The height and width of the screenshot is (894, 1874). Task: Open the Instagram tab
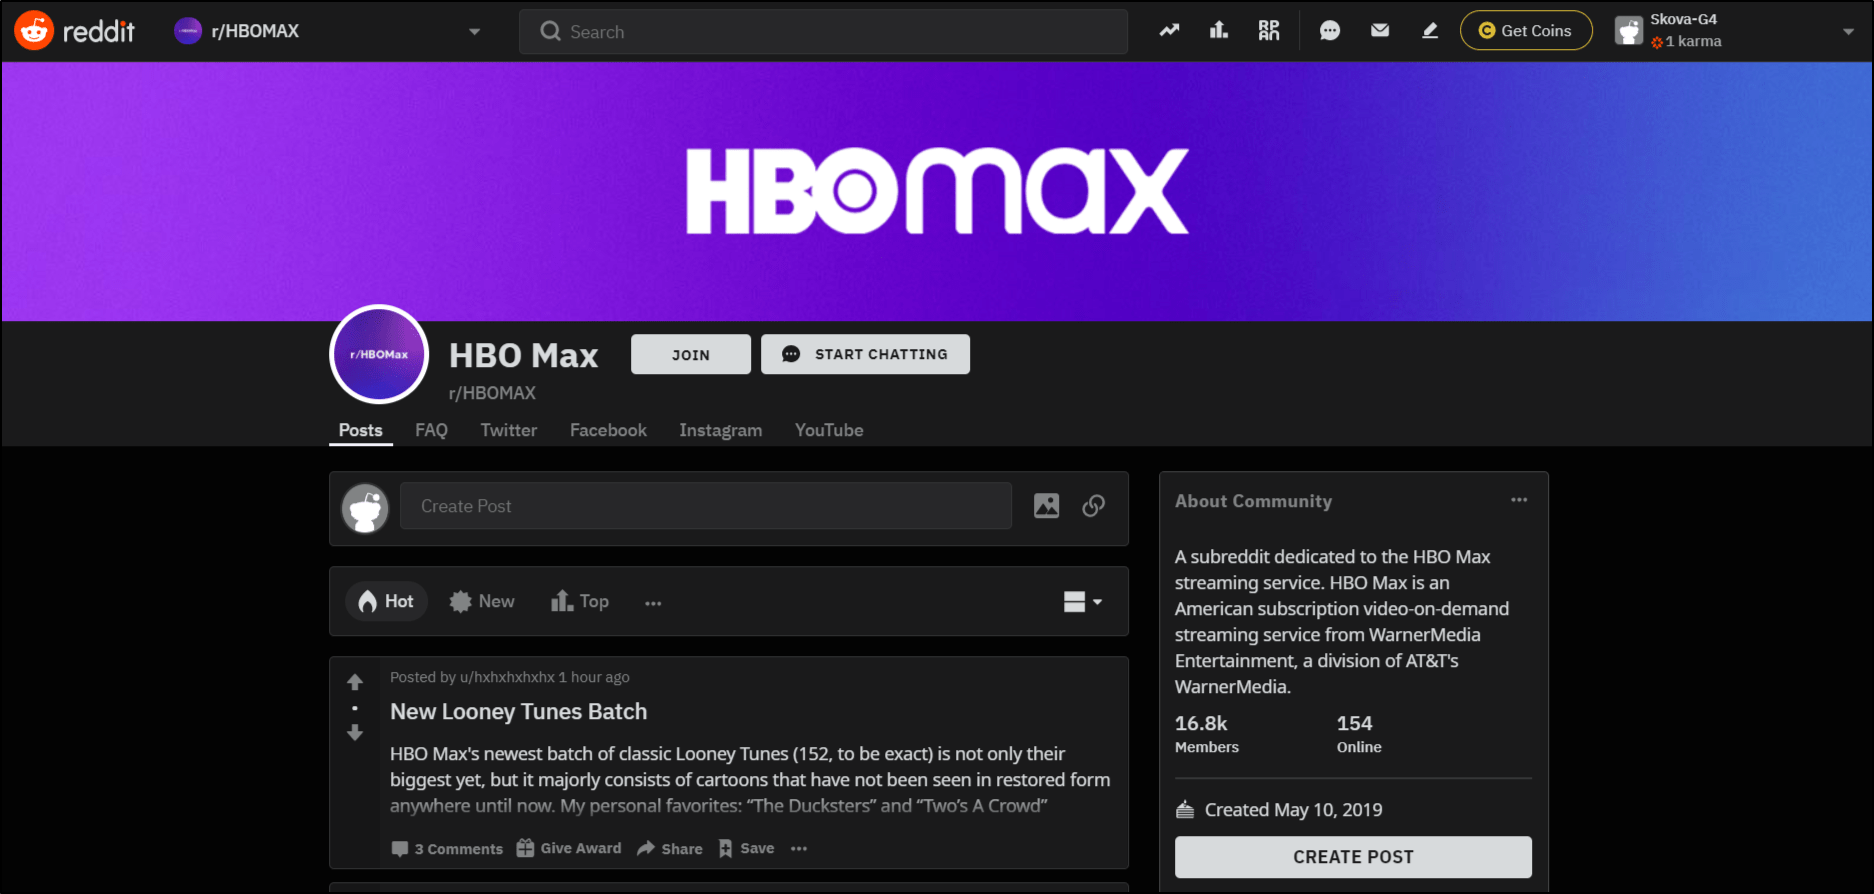720,430
